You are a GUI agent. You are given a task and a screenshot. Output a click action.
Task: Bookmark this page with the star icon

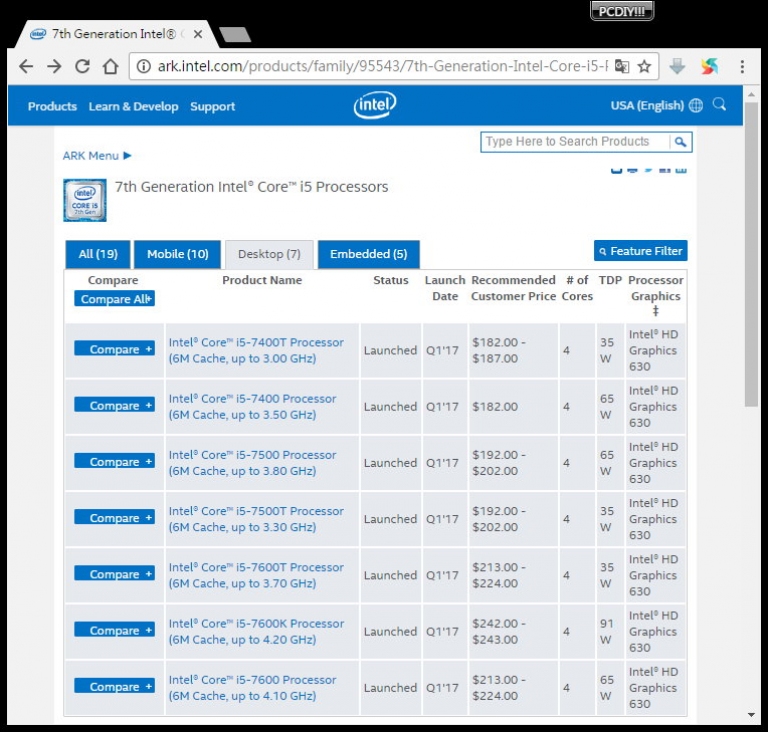pyautogui.click(x=645, y=66)
